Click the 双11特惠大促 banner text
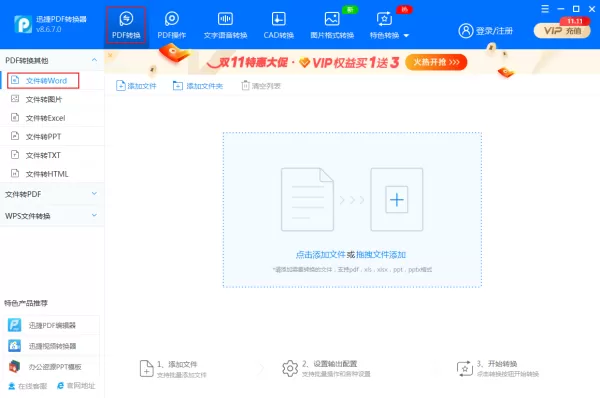The height and width of the screenshot is (398, 600). 253,62
